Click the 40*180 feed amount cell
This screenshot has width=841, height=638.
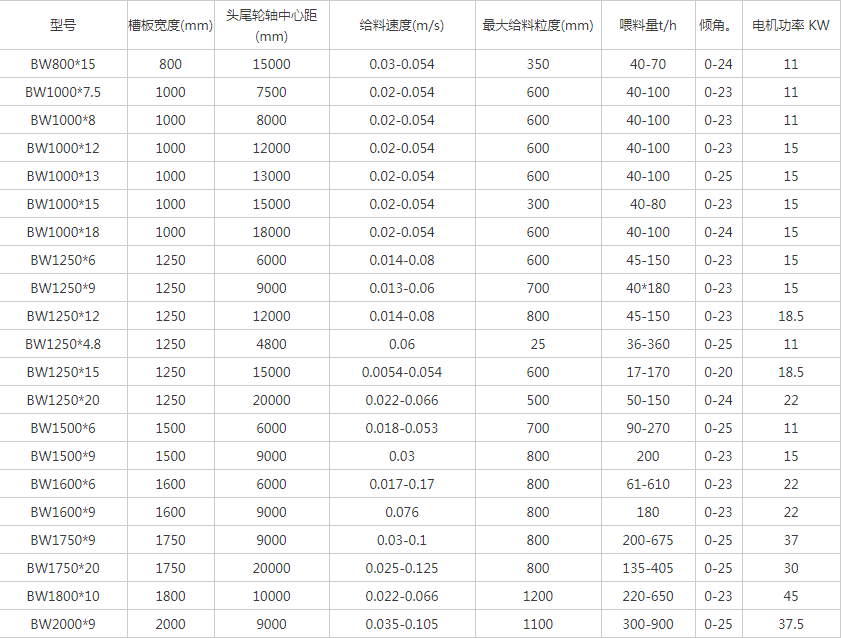click(x=647, y=288)
